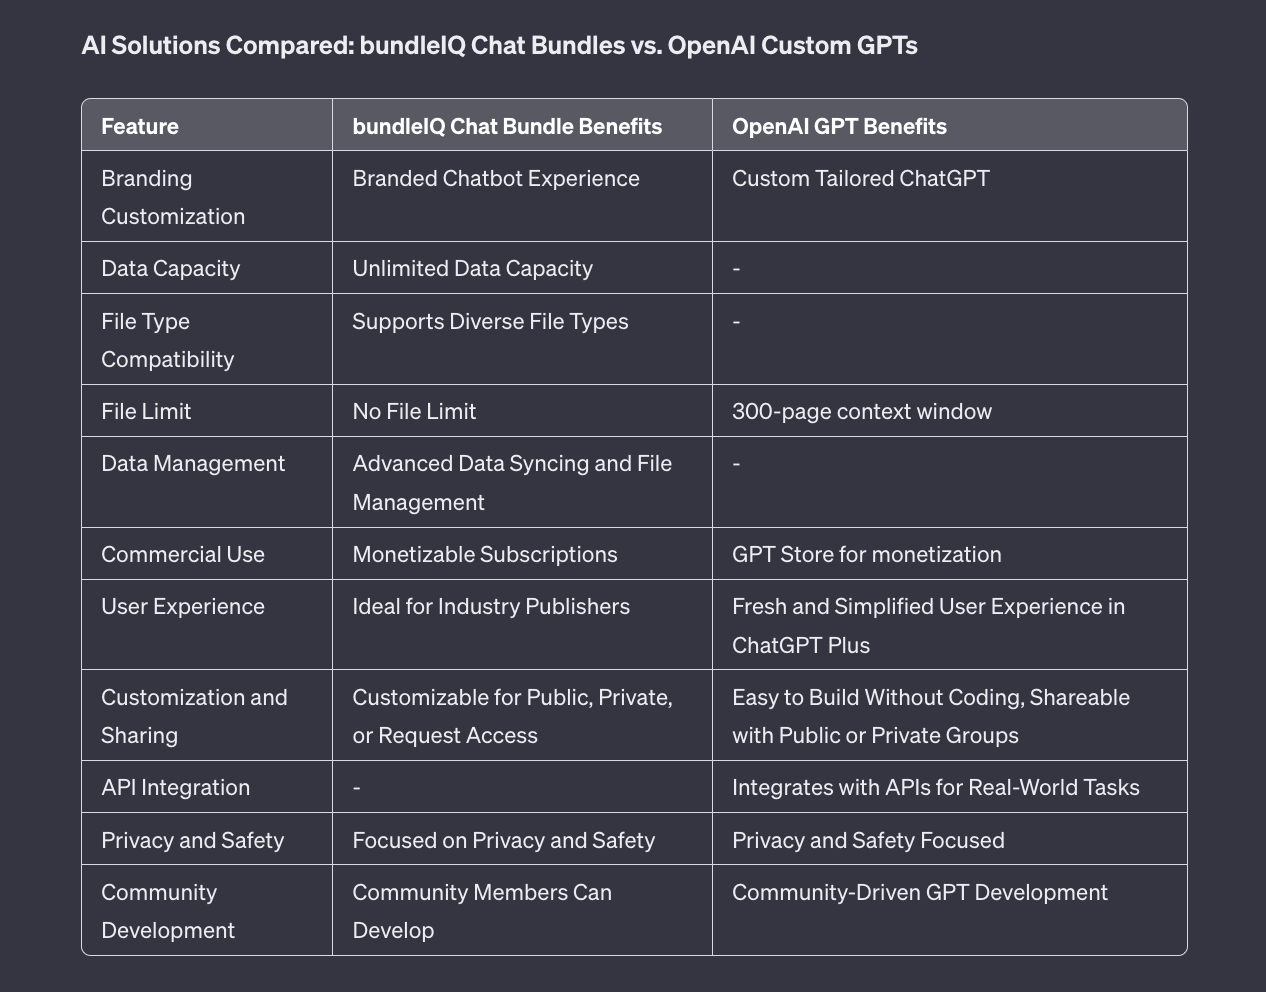Image resolution: width=1266 pixels, height=992 pixels.
Task: Select the "Monetizable Subscriptions" cell
Action: coord(485,555)
